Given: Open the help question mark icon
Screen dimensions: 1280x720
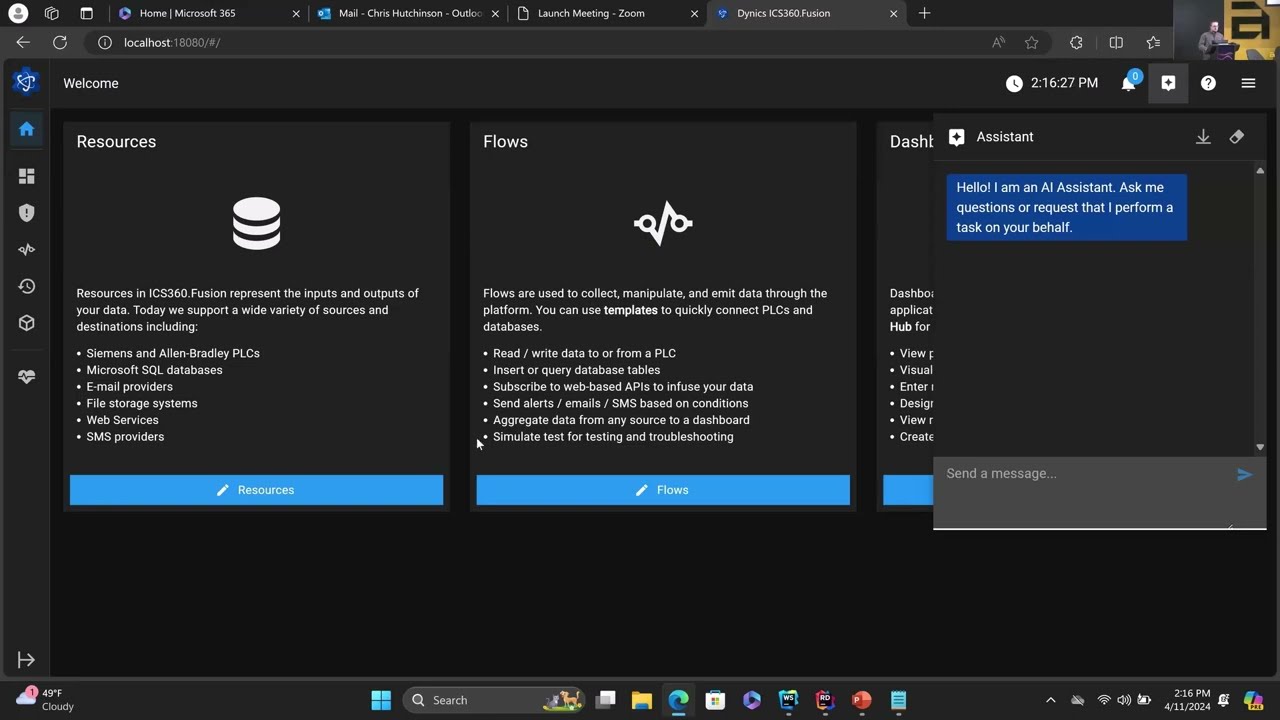Looking at the screenshot, I should pyautogui.click(x=1208, y=83).
